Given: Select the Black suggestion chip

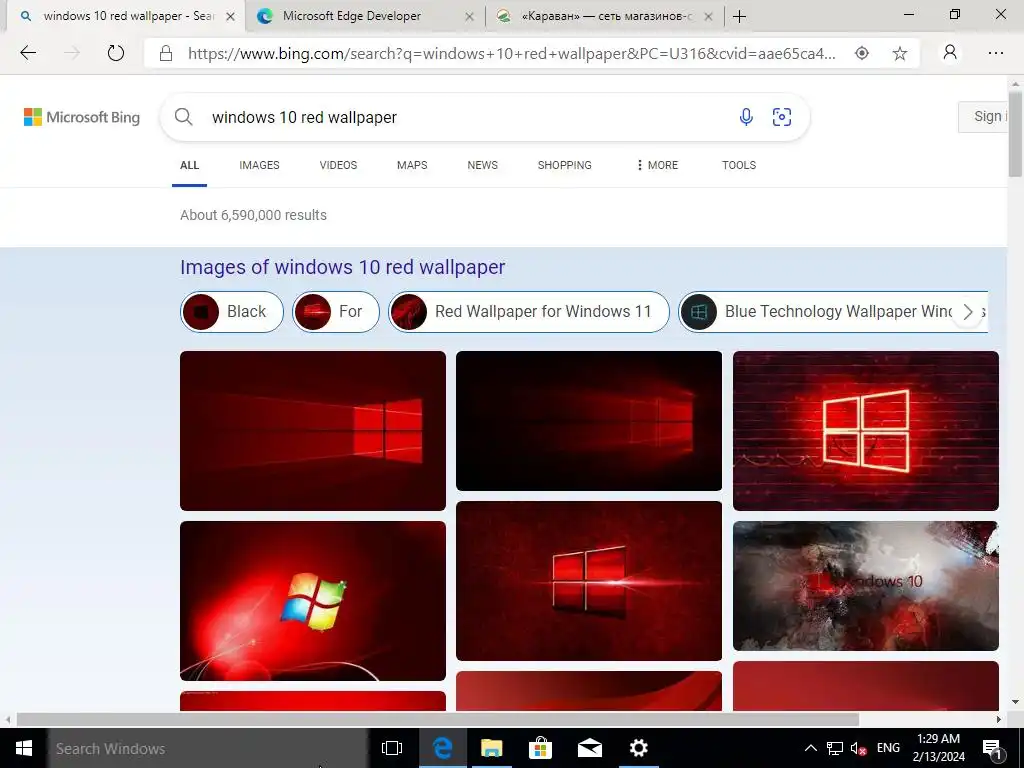Looking at the screenshot, I should [x=232, y=312].
